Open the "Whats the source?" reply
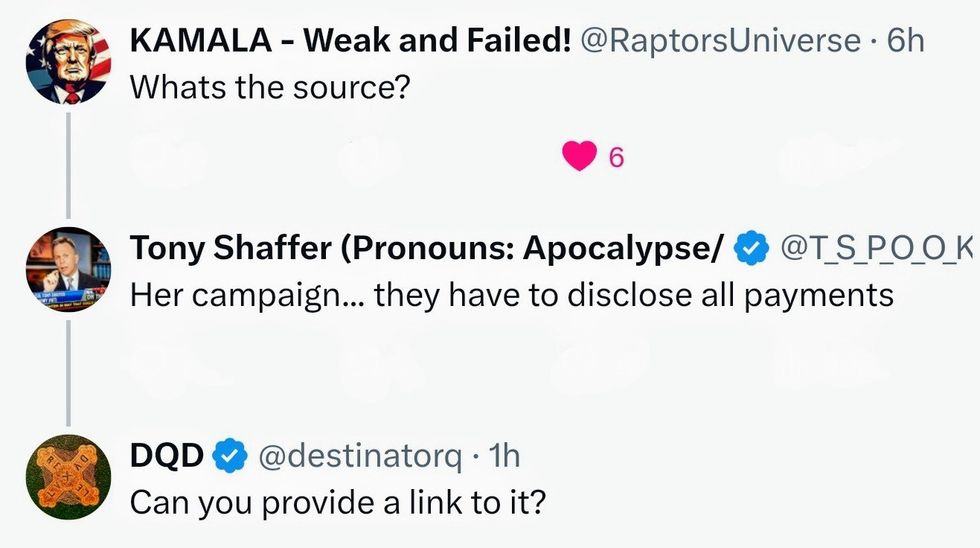This screenshot has height=548, width=980. (x=271, y=88)
